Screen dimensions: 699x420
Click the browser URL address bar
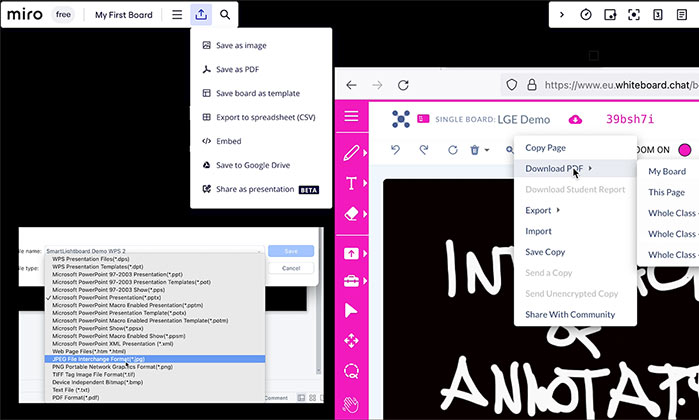tap(615, 85)
